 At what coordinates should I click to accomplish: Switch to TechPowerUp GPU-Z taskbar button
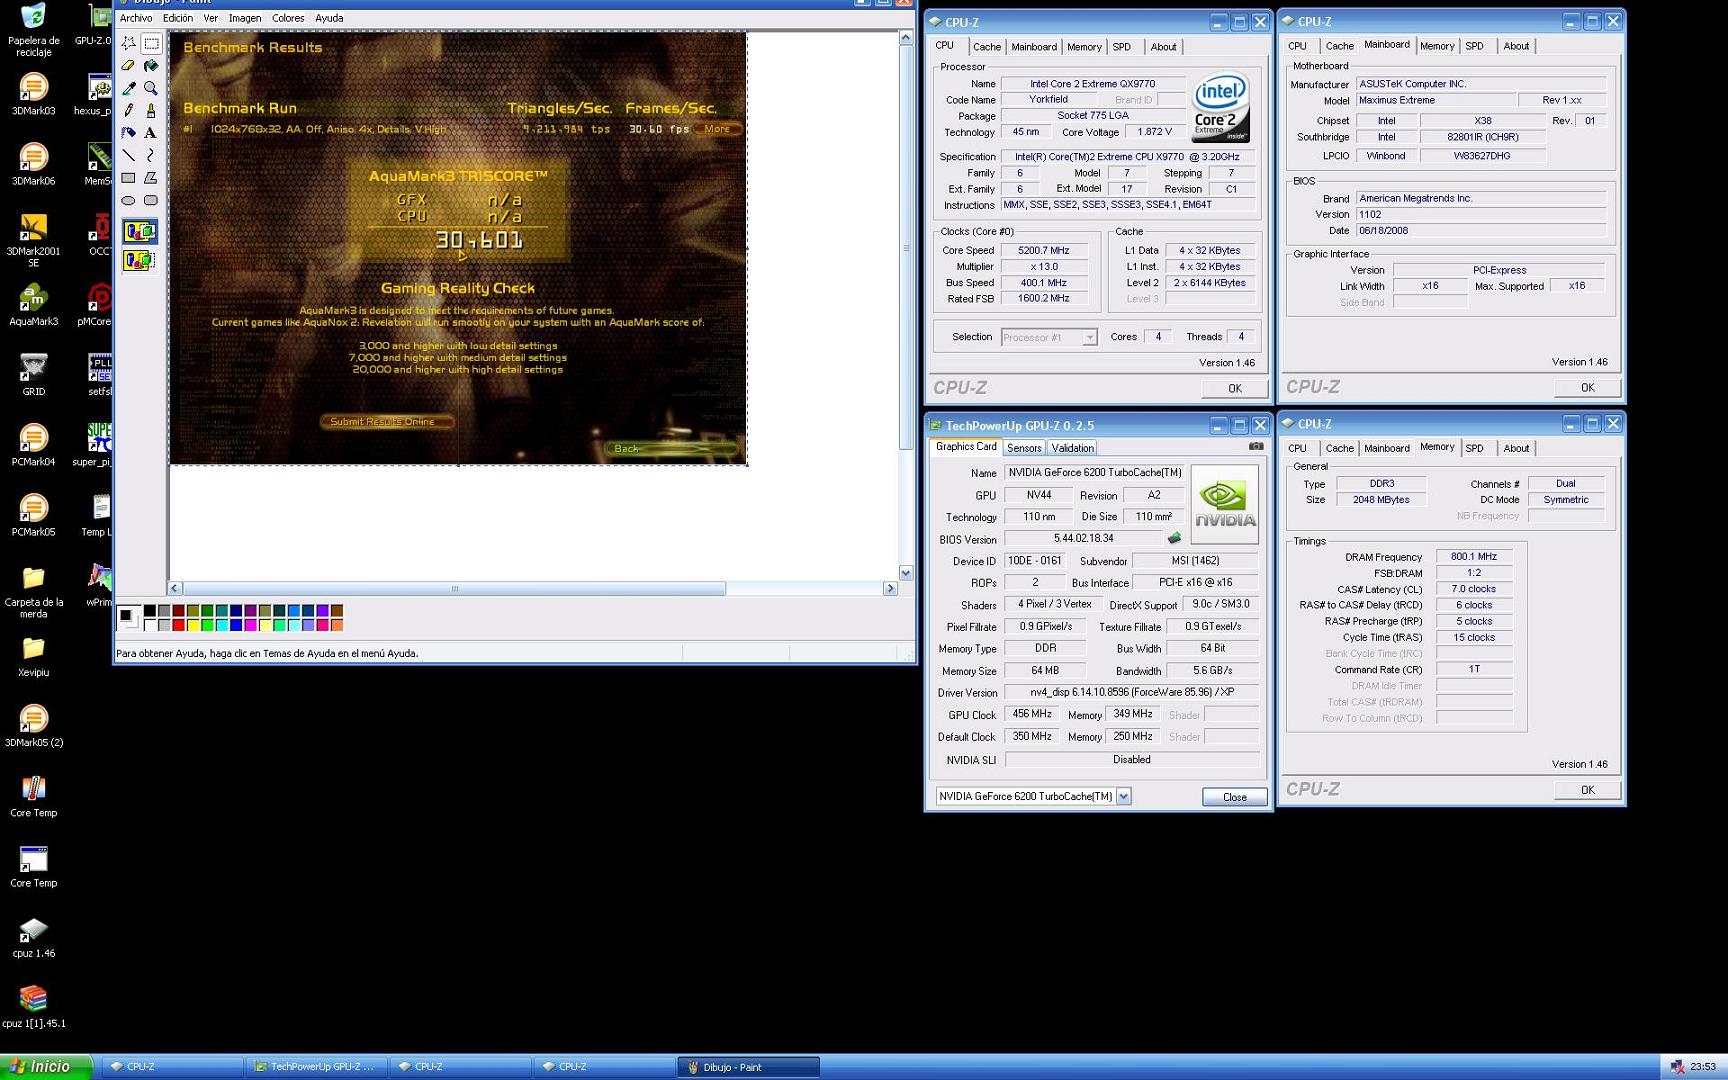(316, 1067)
